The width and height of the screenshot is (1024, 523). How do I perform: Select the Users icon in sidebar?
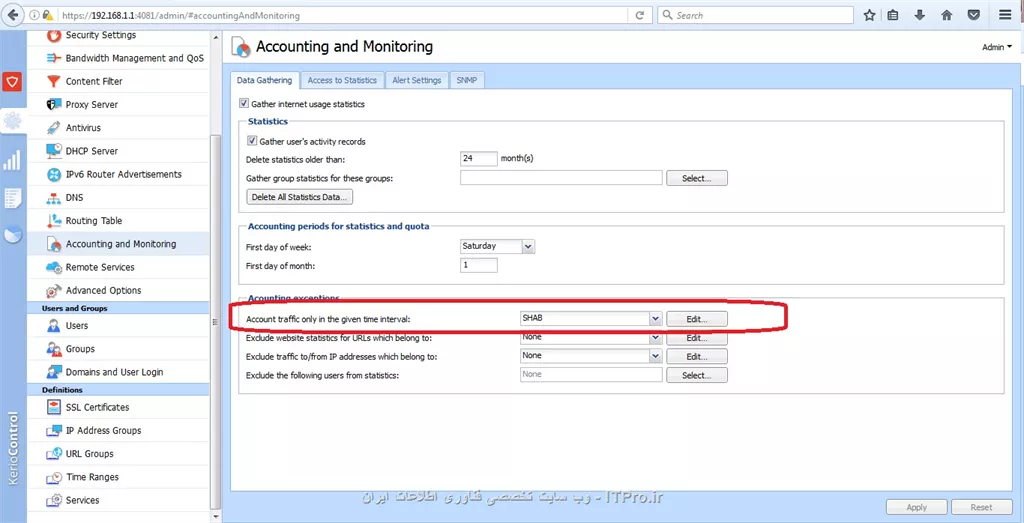click(x=54, y=326)
